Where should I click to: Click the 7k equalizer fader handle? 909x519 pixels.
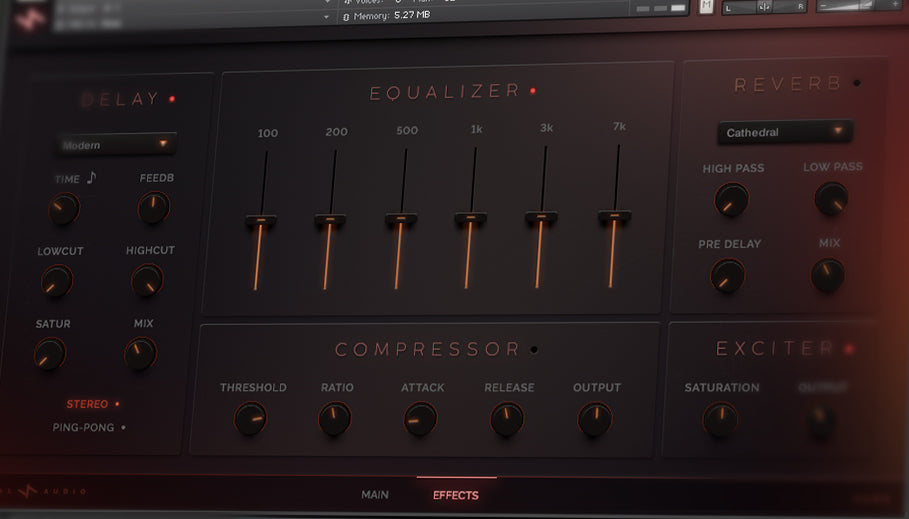click(615, 216)
